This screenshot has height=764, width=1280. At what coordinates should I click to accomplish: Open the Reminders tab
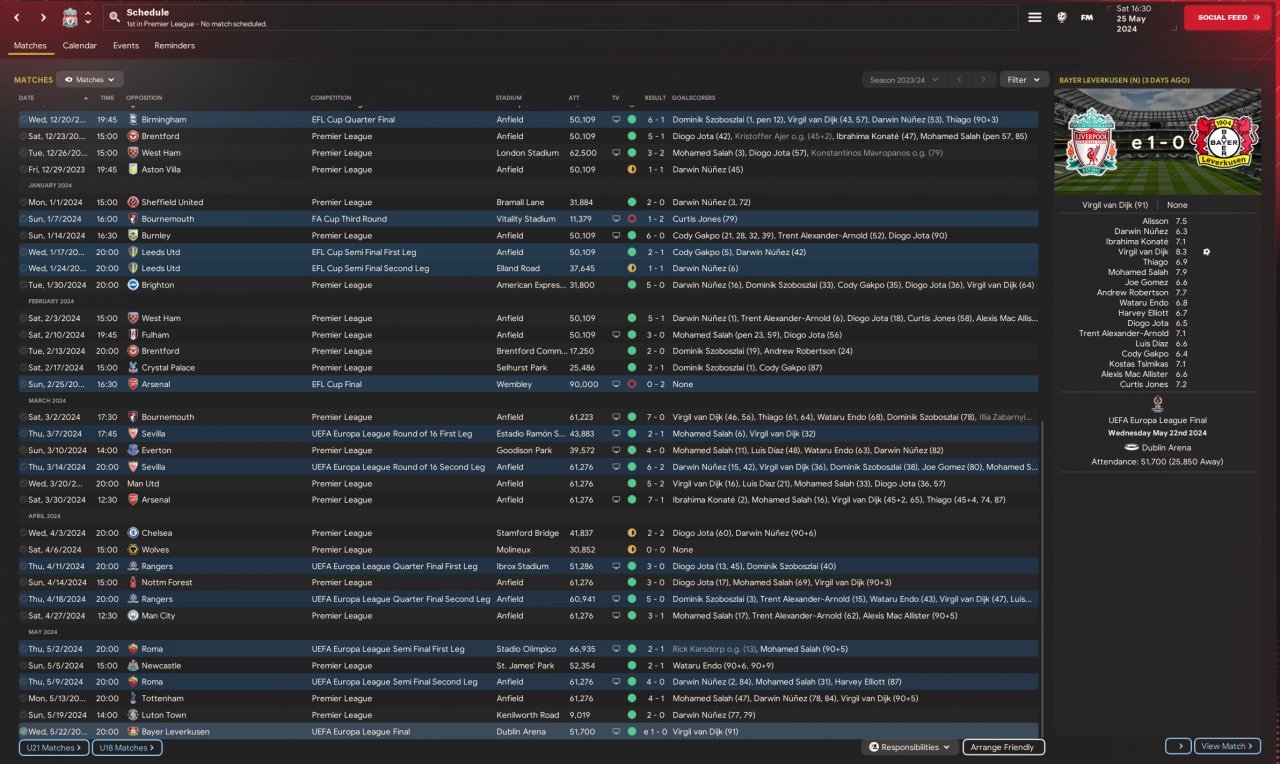click(175, 46)
